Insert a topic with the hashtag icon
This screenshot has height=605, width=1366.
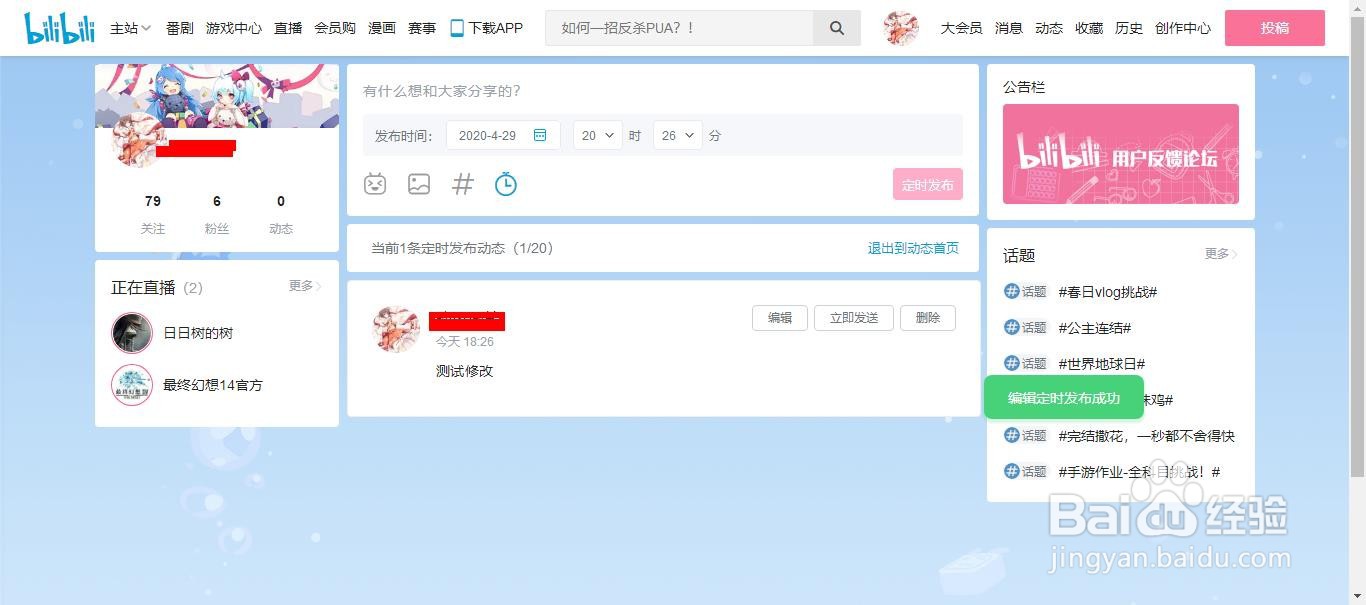coord(461,184)
